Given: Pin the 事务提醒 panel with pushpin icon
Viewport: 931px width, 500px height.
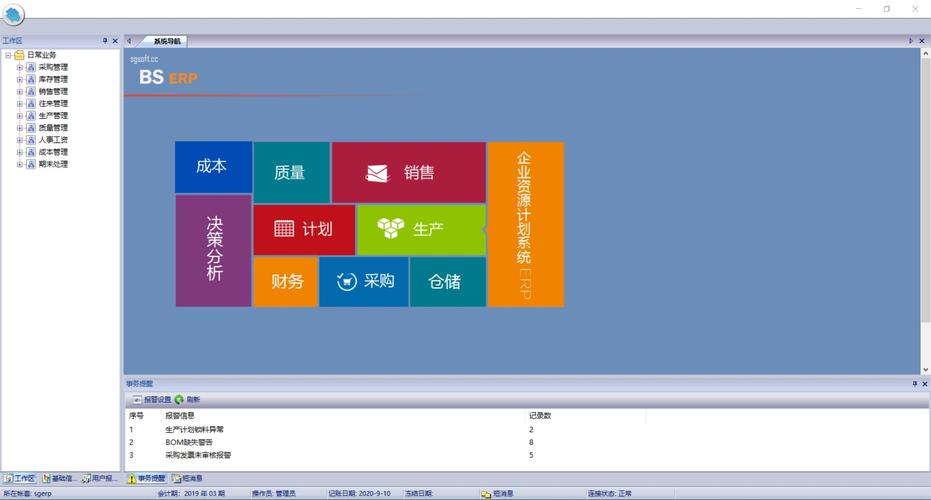Looking at the screenshot, I should 914,384.
